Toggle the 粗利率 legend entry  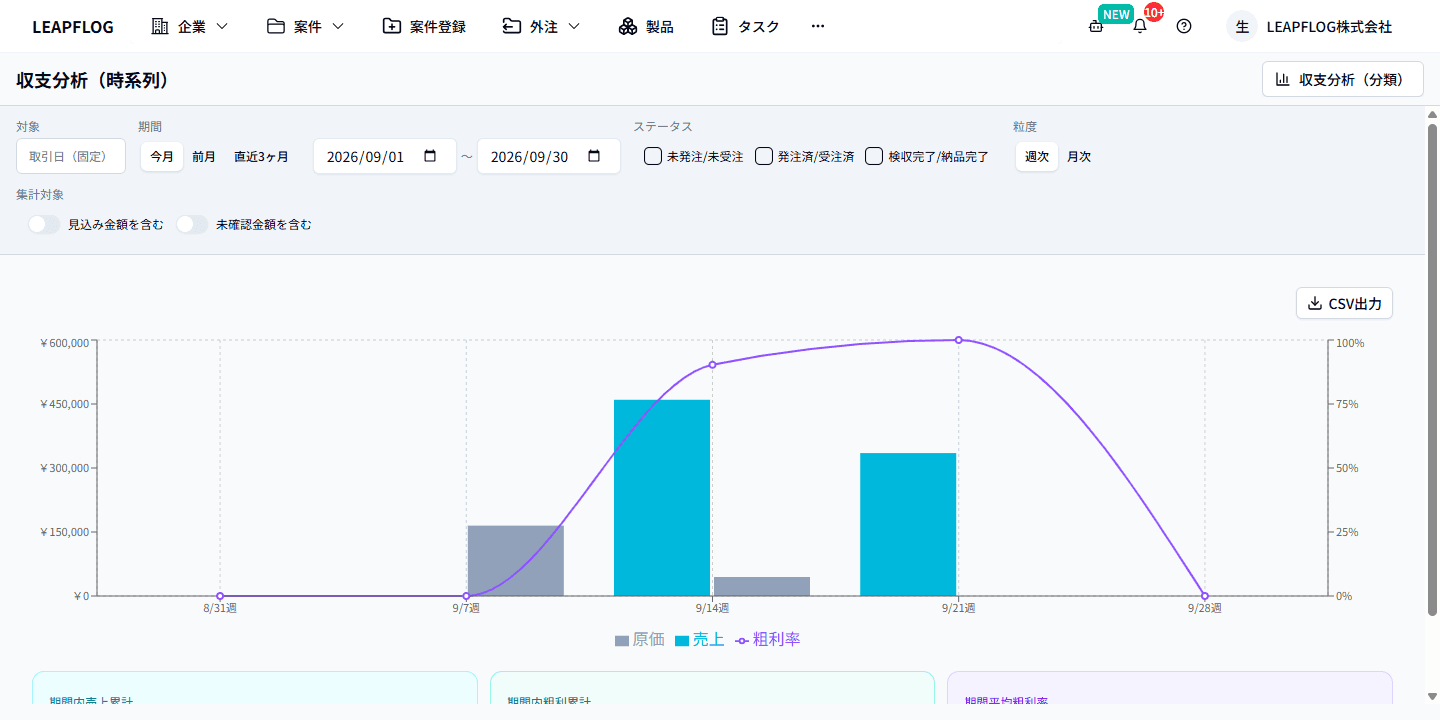[768, 639]
